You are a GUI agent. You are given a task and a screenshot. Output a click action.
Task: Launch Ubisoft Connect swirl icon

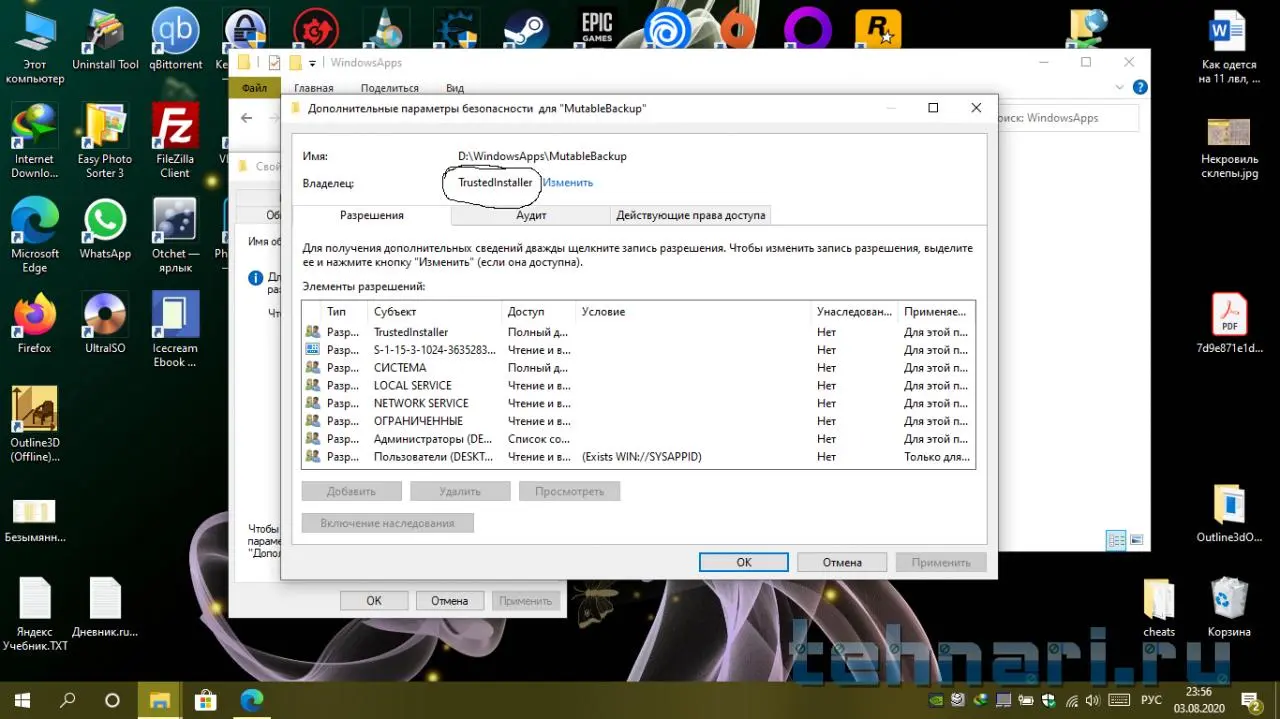click(x=668, y=28)
